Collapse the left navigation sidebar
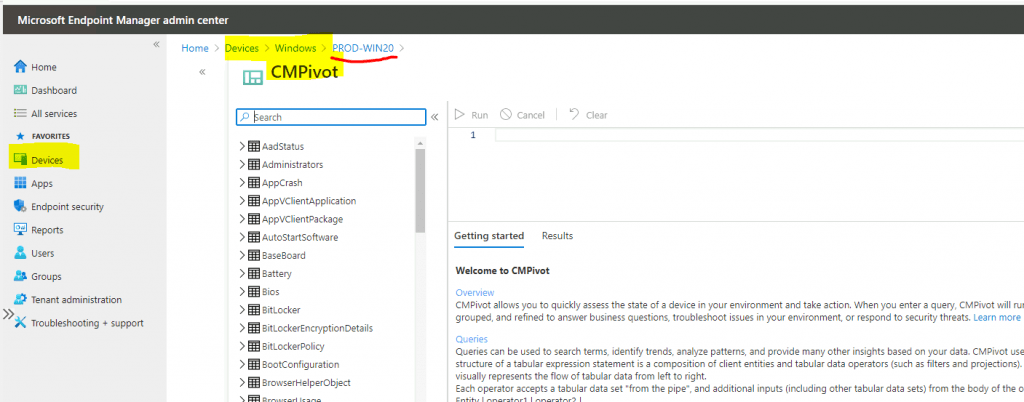 (x=156, y=44)
